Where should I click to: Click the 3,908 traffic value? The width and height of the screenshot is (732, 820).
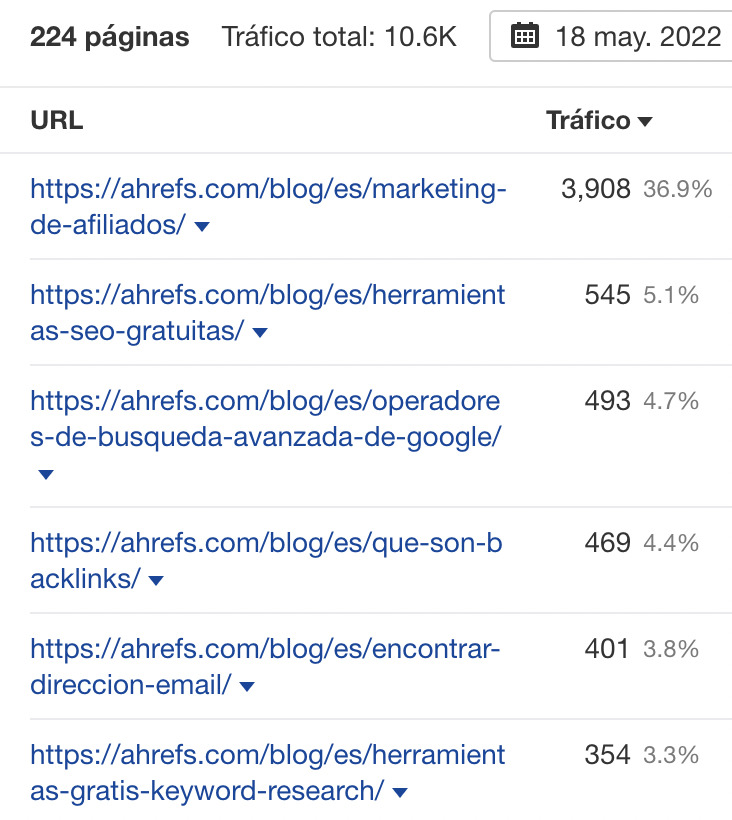[x=596, y=189]
